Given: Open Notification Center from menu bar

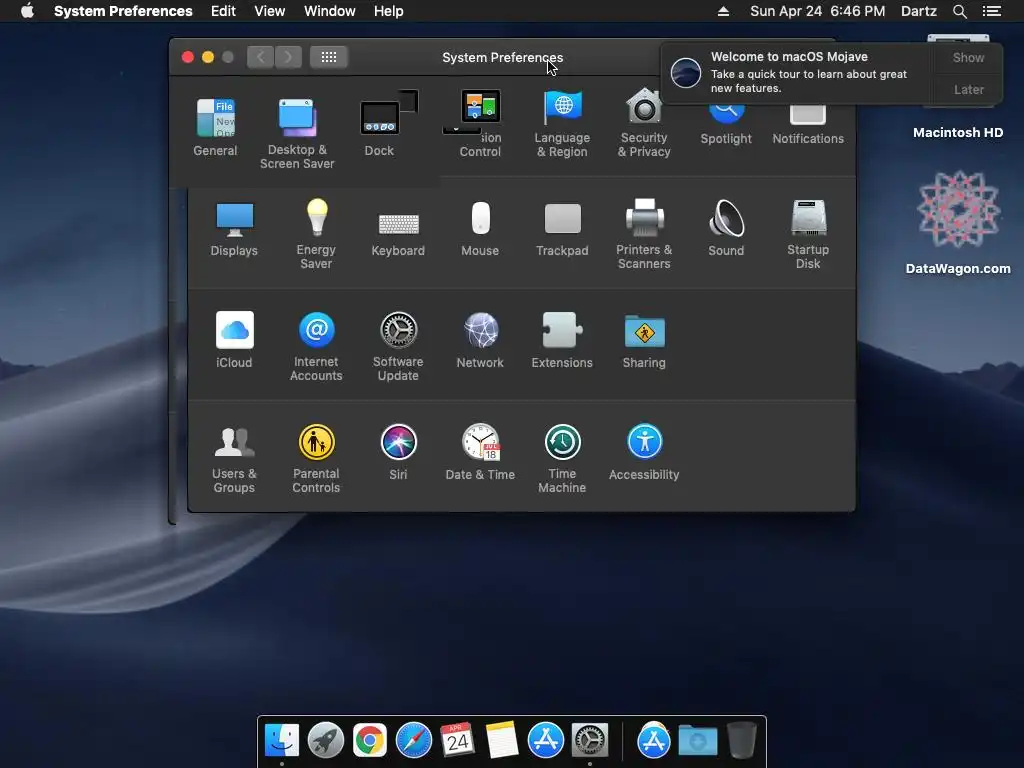Looking at the screenshot, I should coord(991,11).
